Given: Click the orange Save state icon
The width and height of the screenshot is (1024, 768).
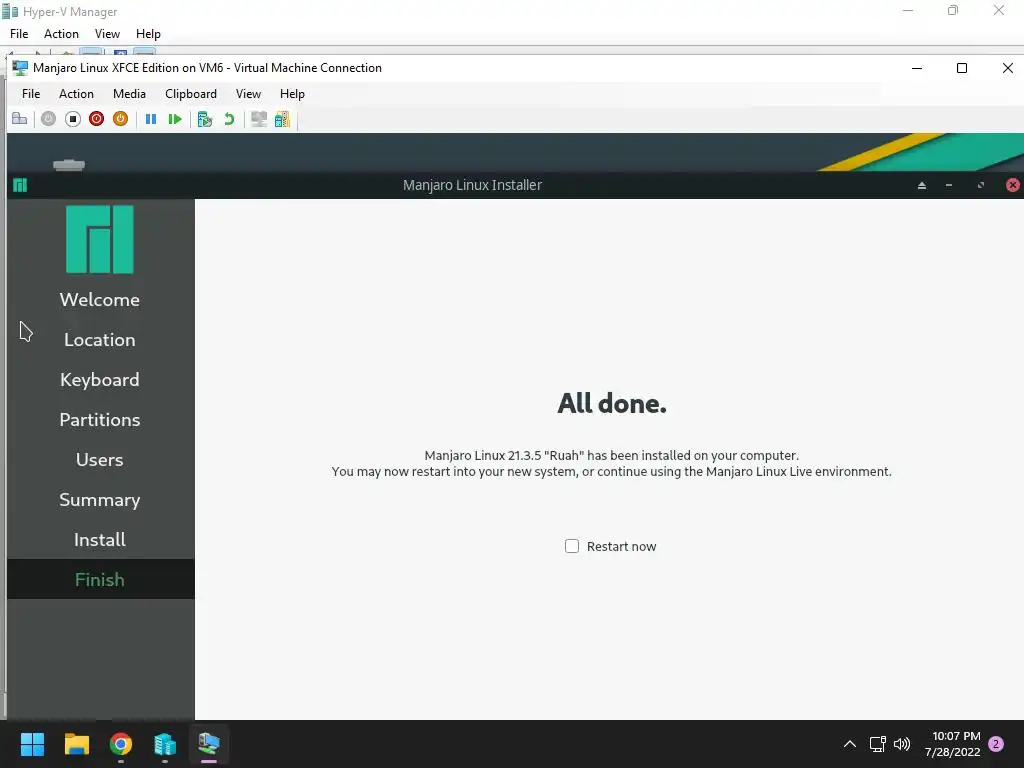Looking at the screenshot, I should click(120, 119).
